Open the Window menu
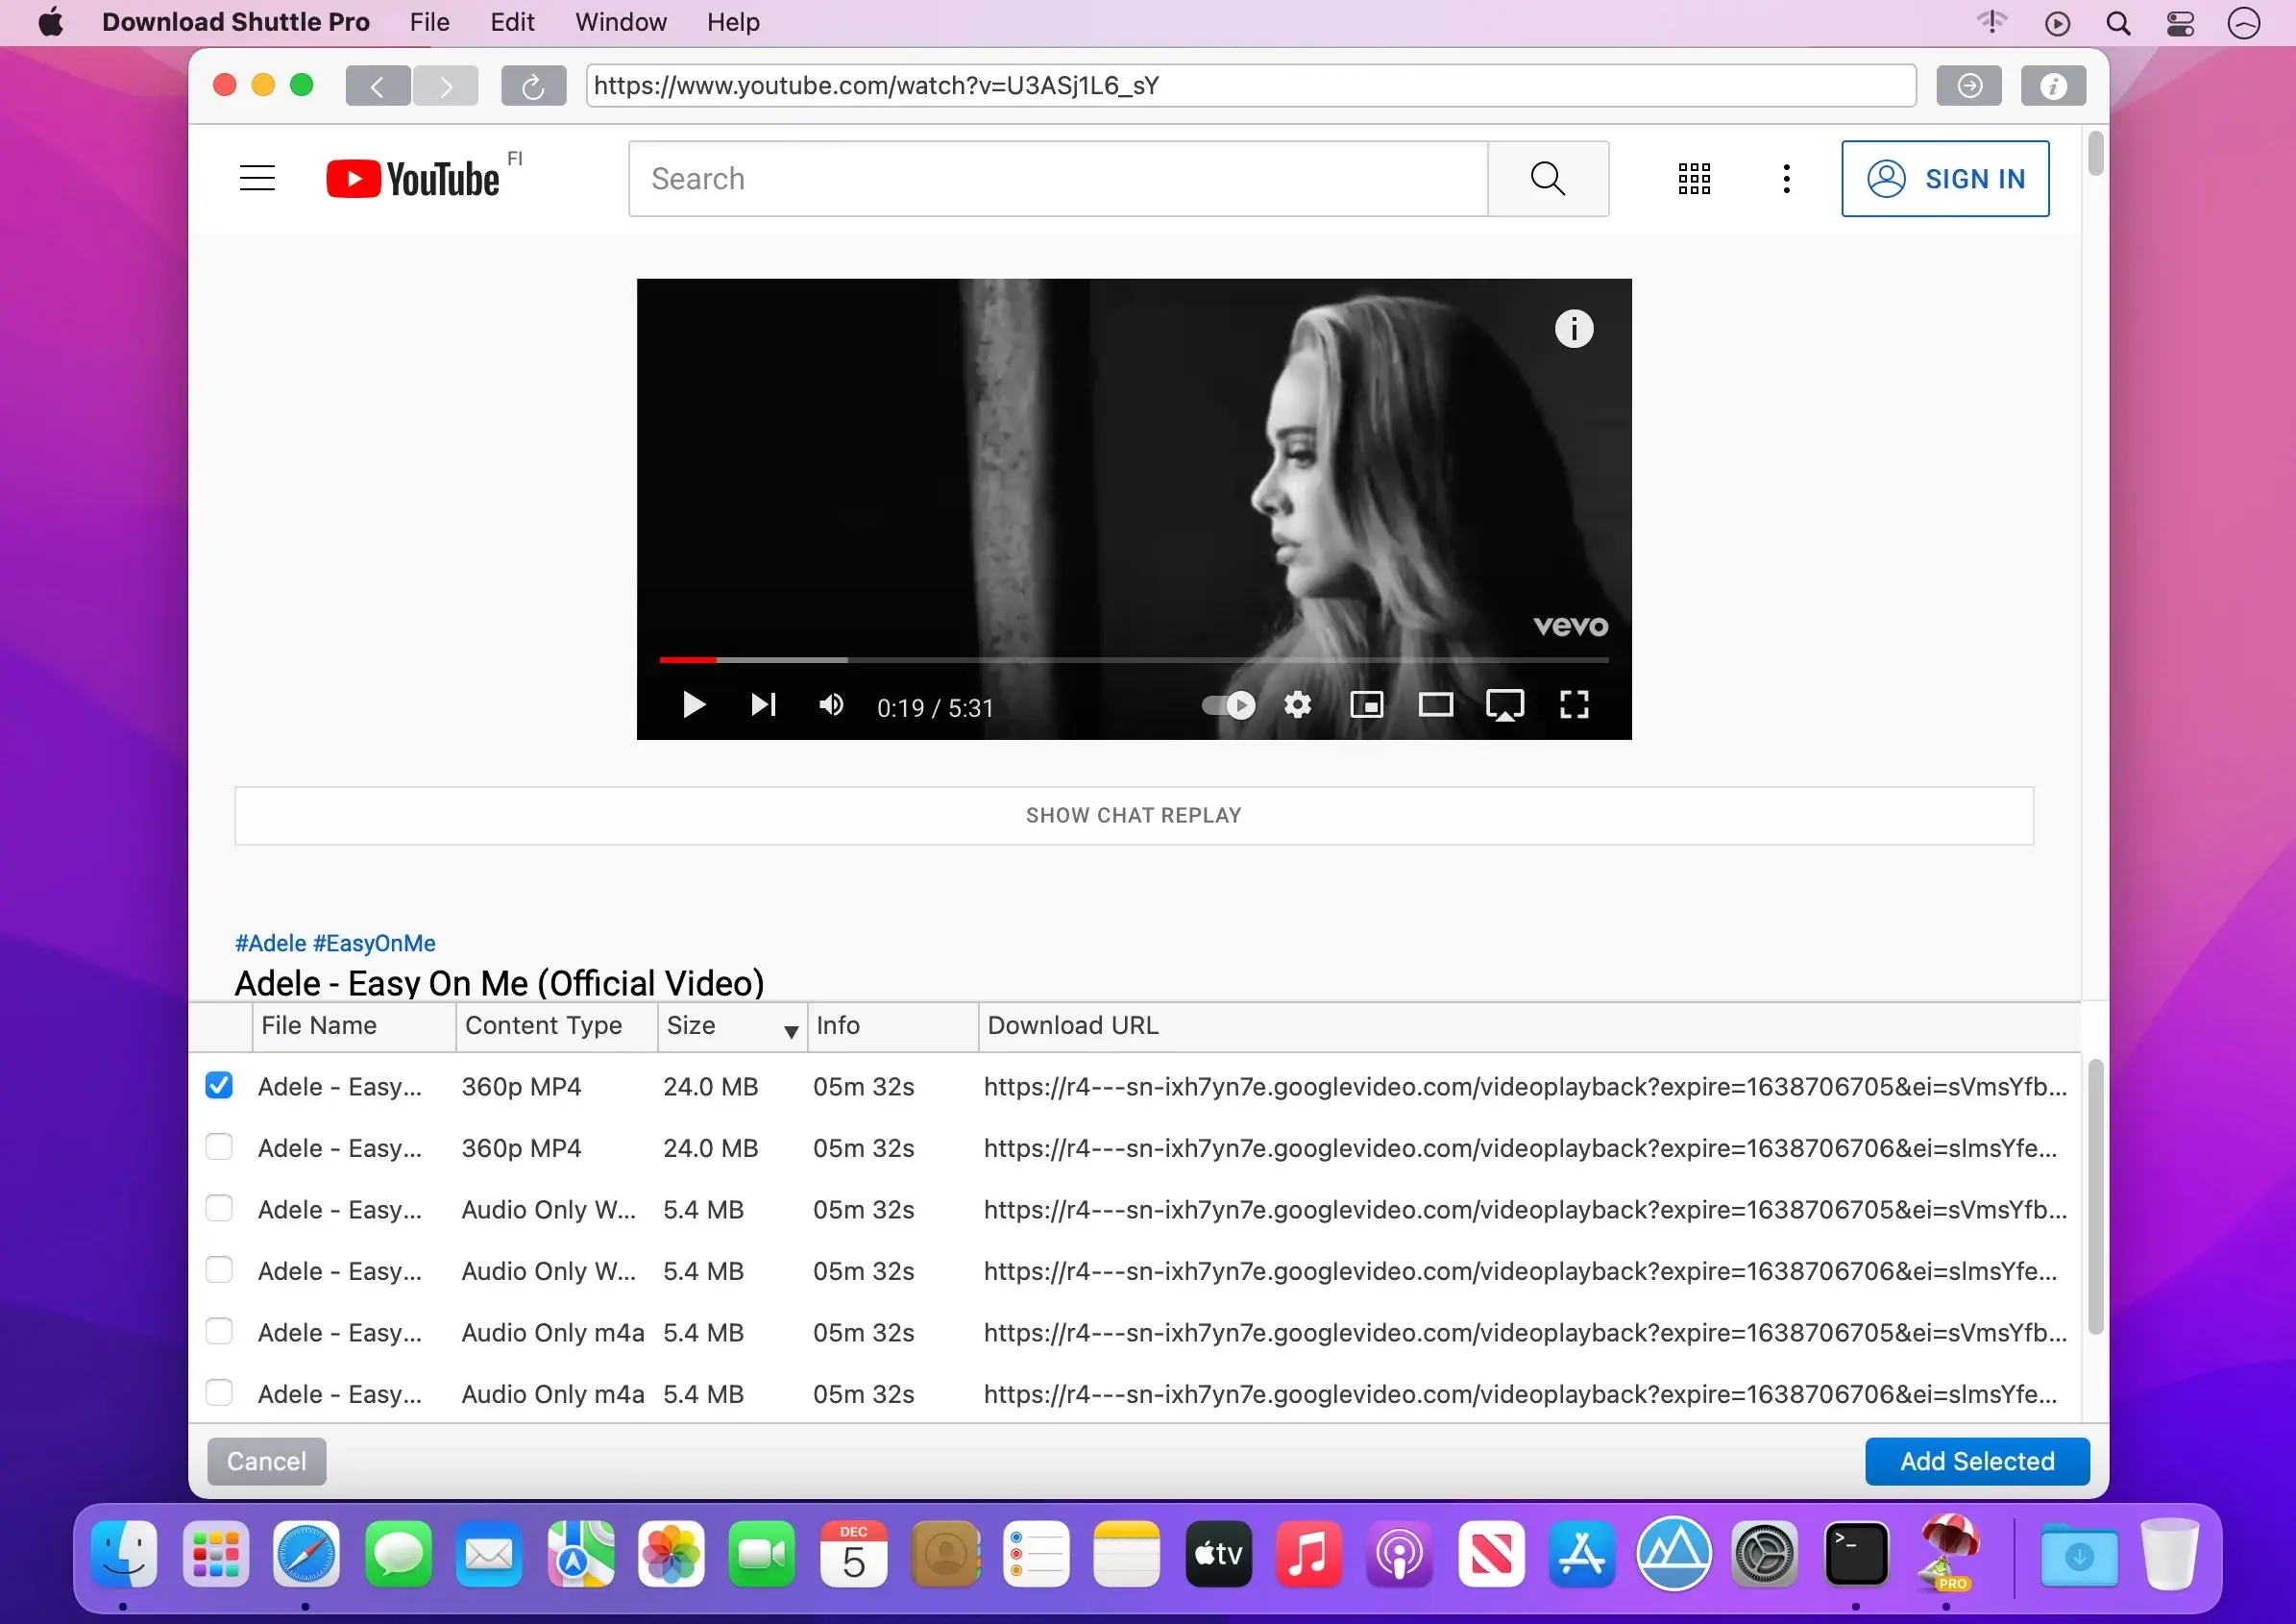 click(621, 22)
